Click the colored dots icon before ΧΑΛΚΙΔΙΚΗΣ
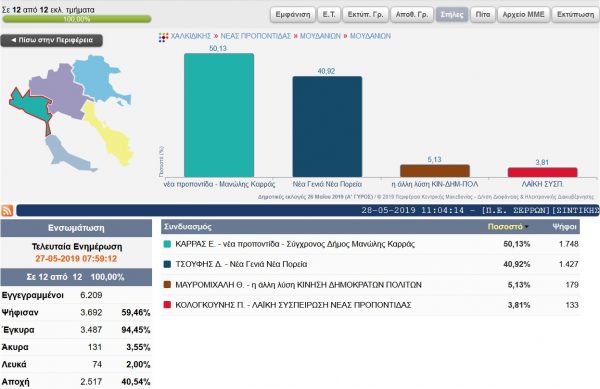 [163, 37]
